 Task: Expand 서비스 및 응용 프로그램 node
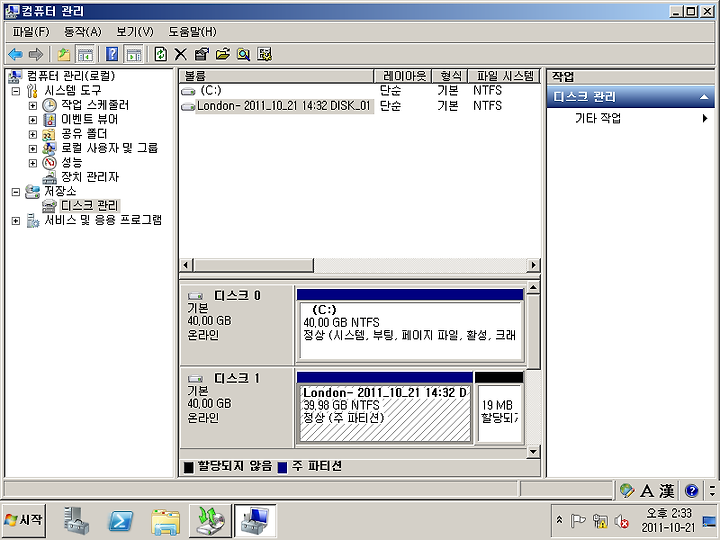point(16,221)
